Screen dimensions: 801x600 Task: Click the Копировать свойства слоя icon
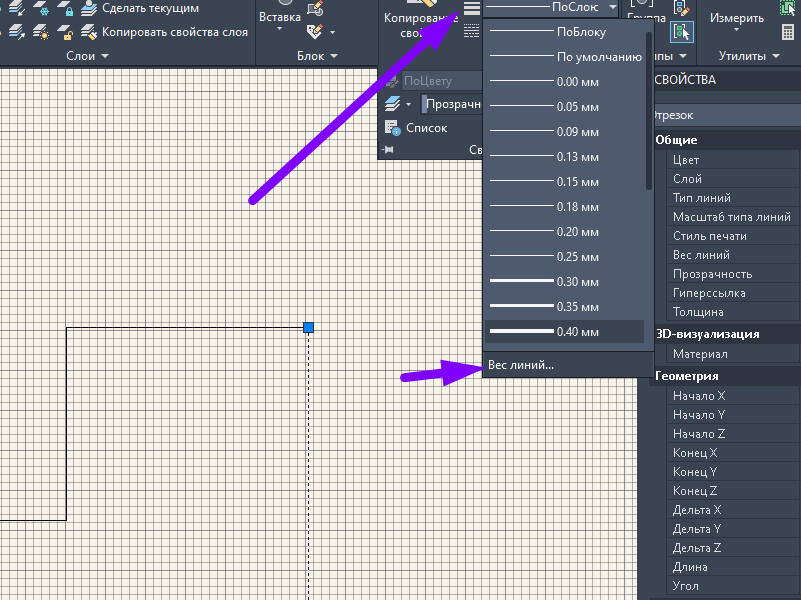89,32
